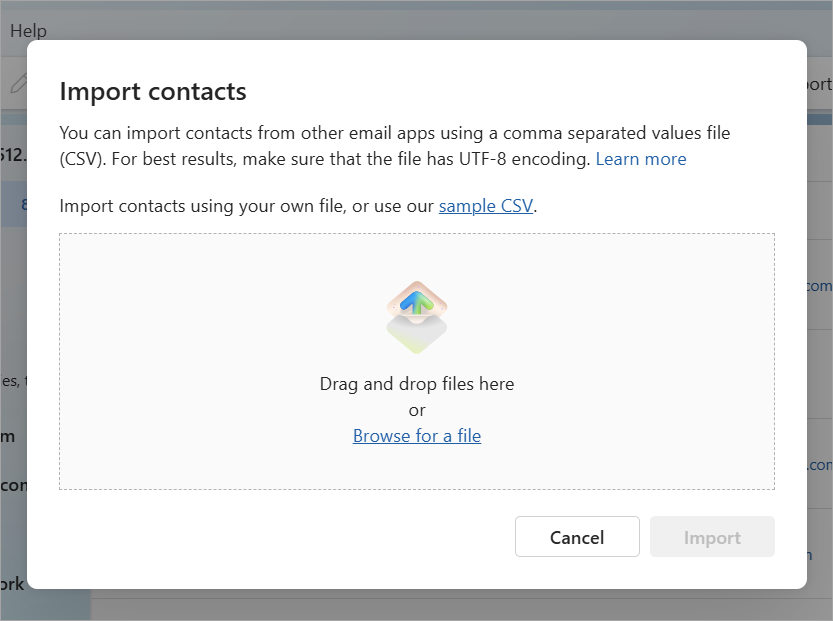Download the sample CSV file
The width and height of the screenshot is (833, 621).
coord(486,205)
